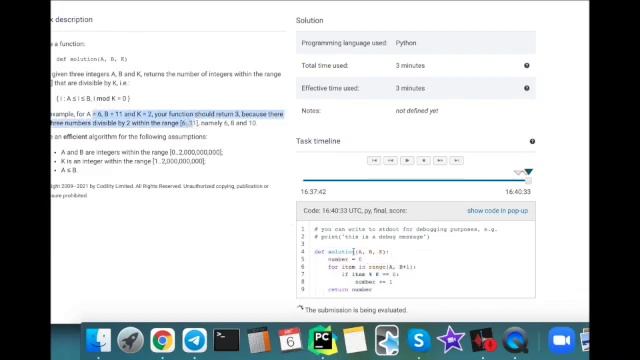This screenshot has height=360, width=640.
Task: Open QuickTime Player from the dock
Action: click(x=515, y=340)
